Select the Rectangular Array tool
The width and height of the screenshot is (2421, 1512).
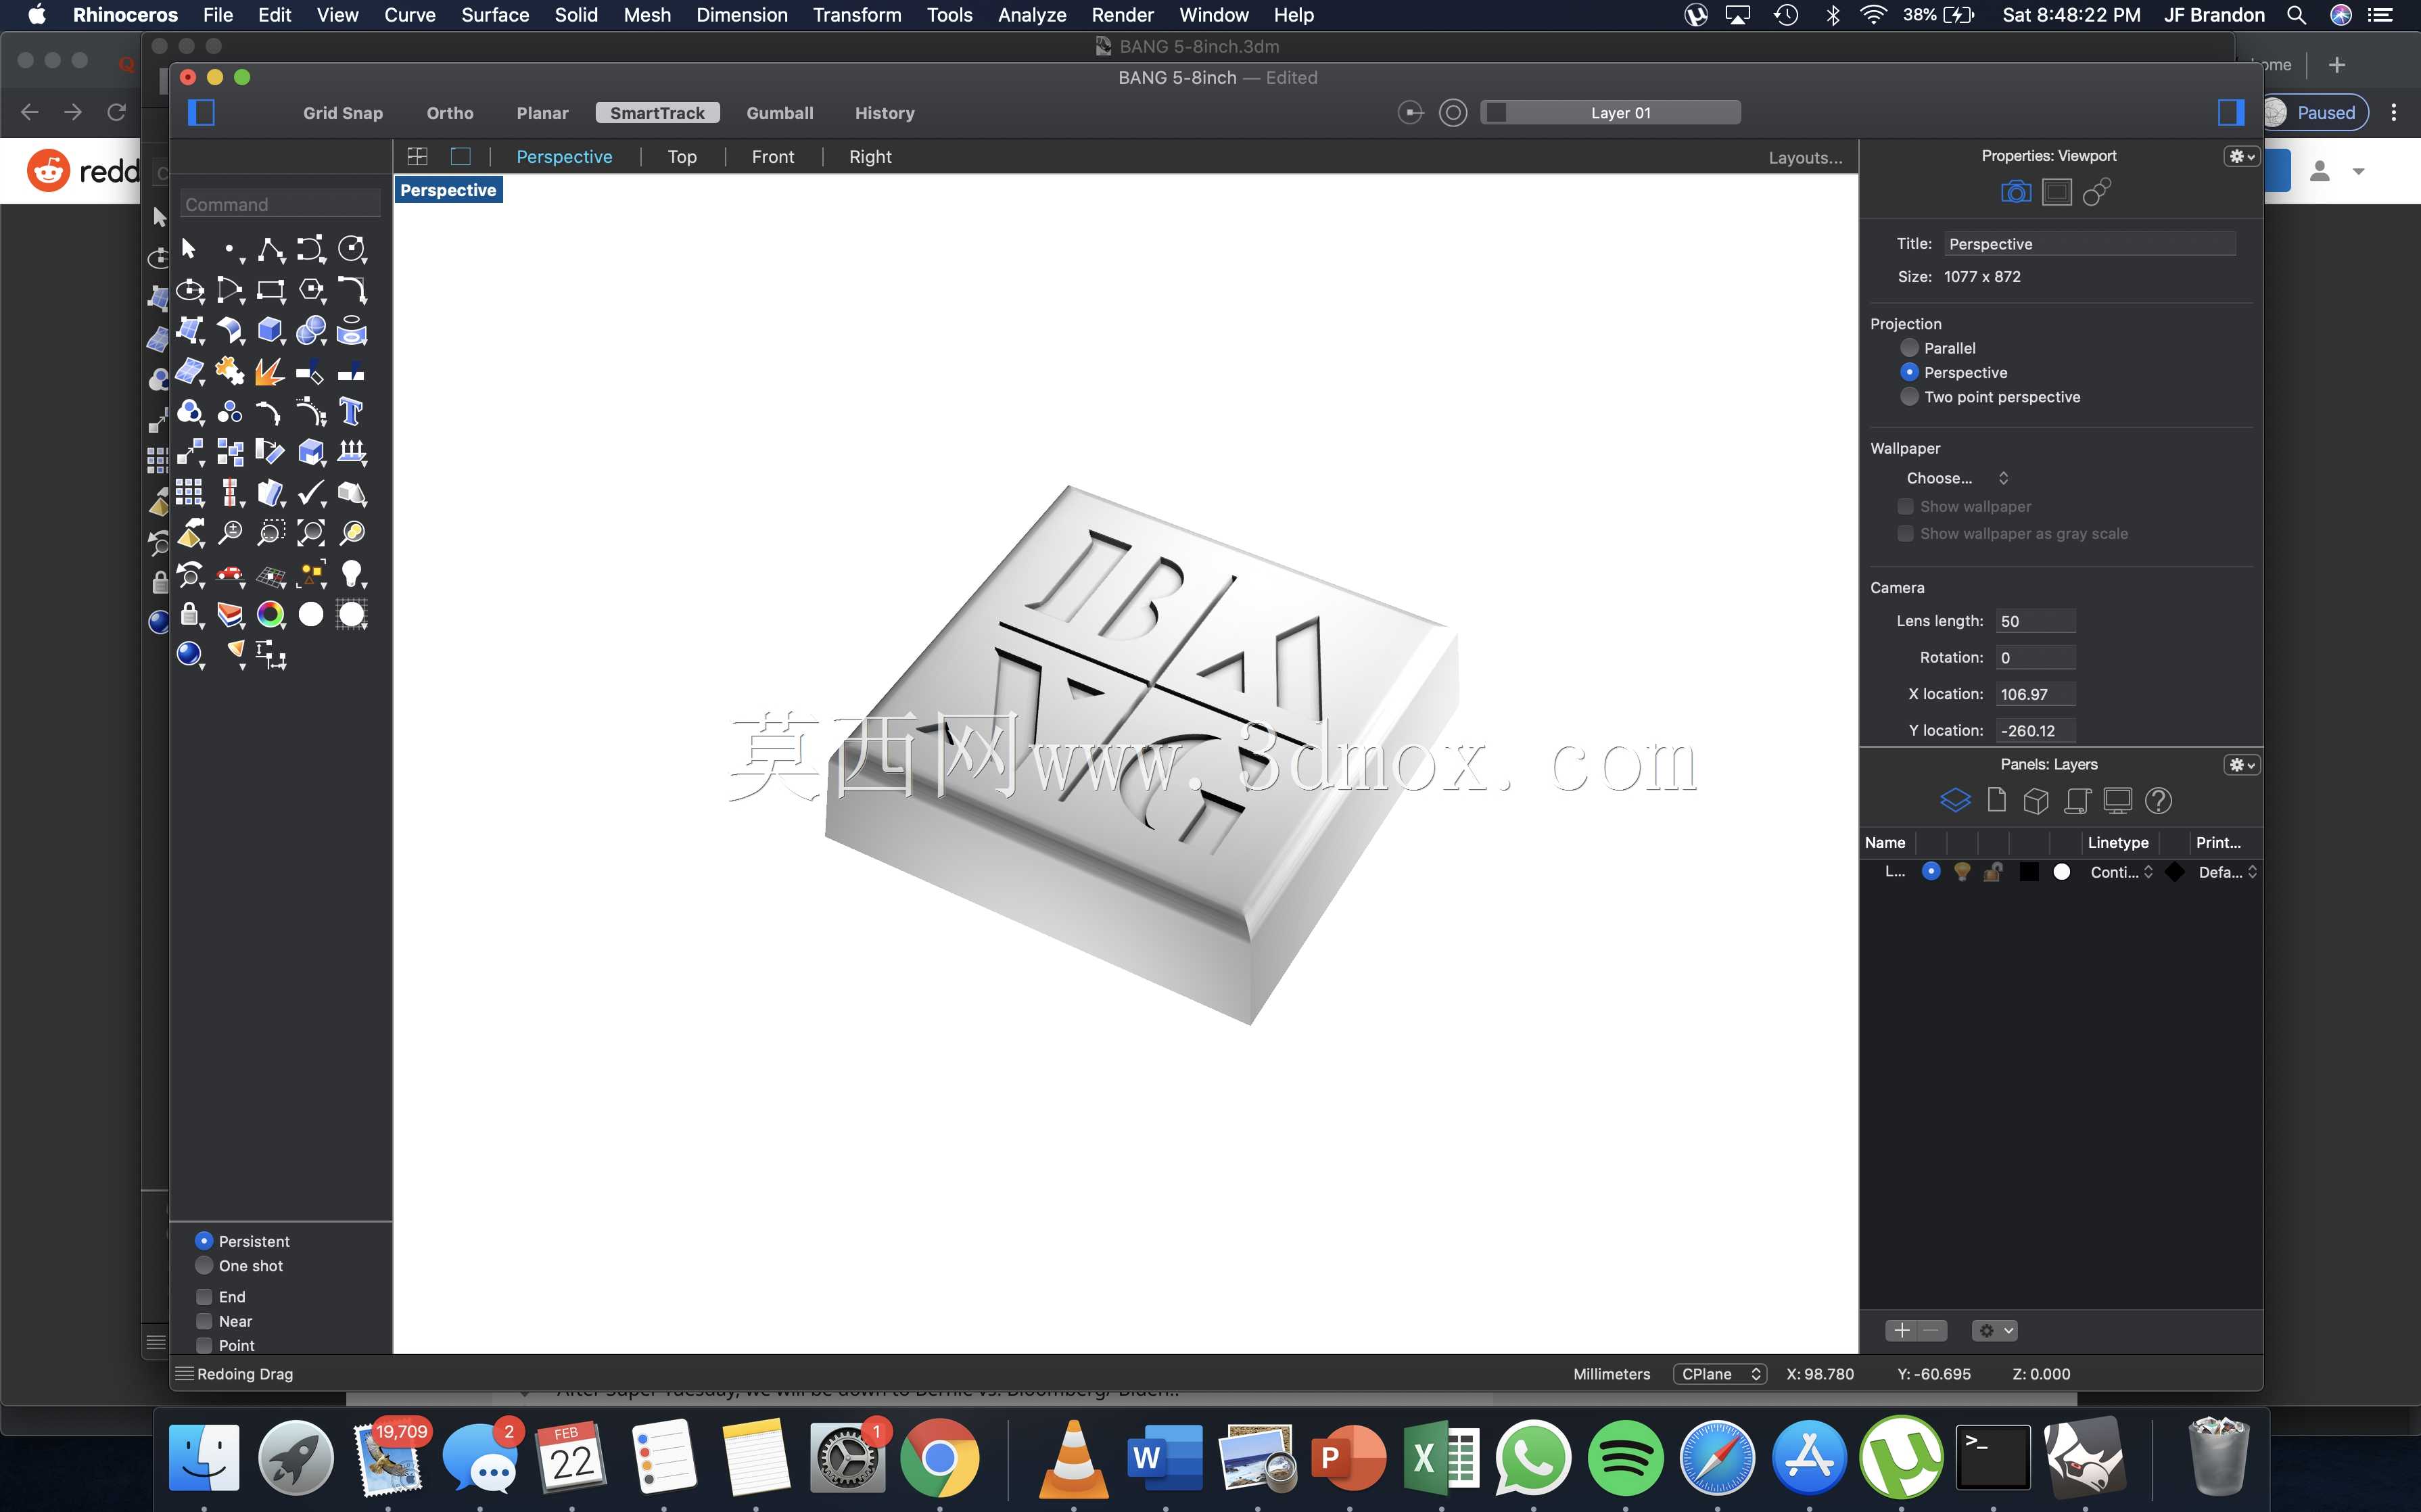189,493
